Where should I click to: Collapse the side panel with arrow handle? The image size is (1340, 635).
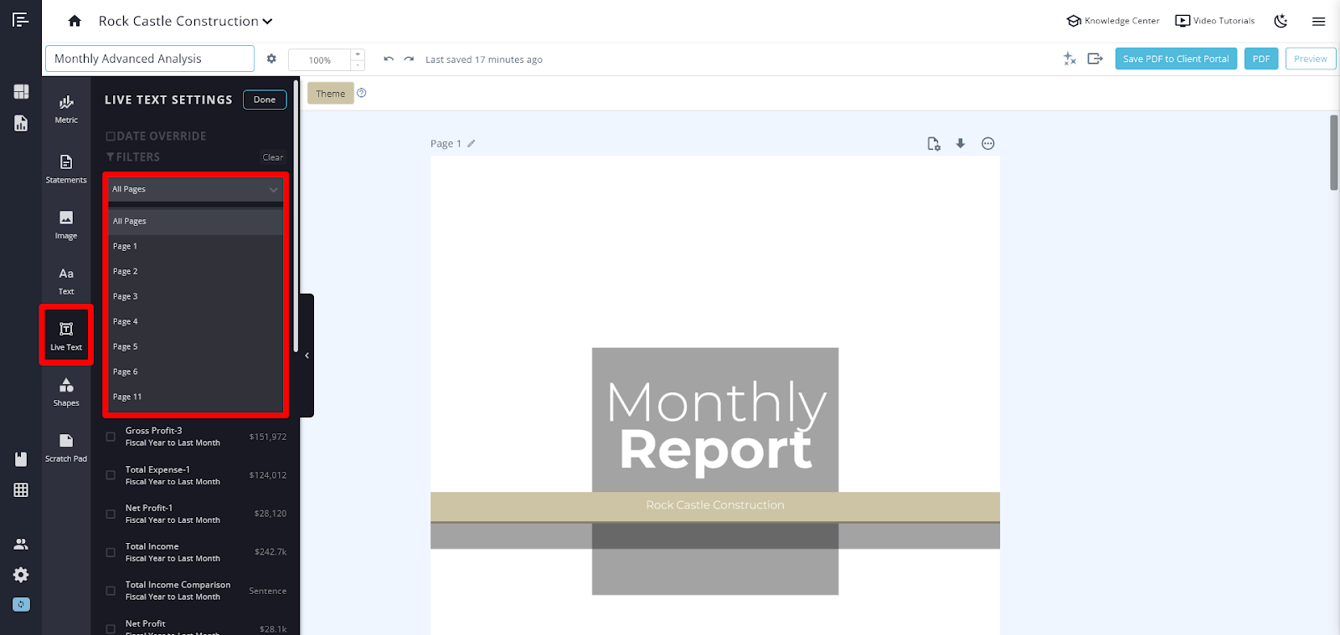tap(307, 355)
